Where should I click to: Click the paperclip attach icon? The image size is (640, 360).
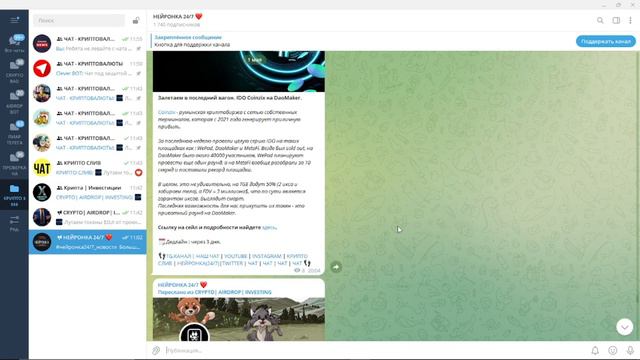tap(156, 350)
